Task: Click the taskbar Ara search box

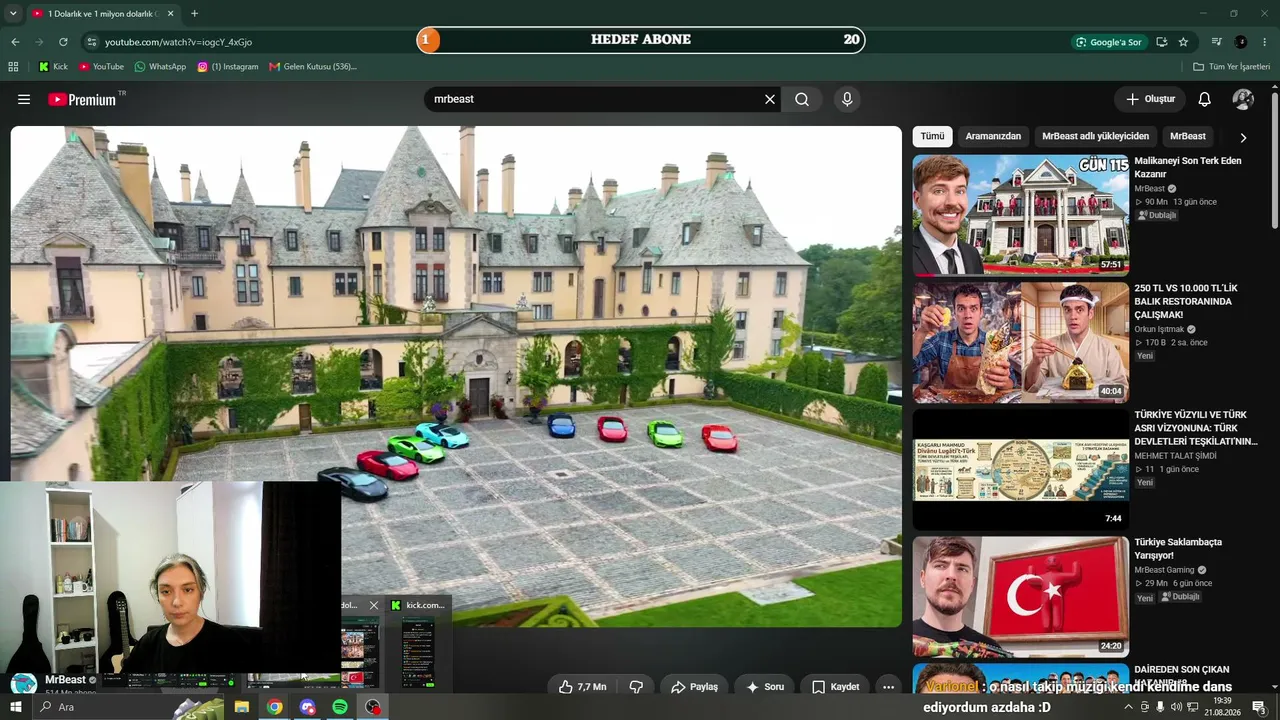Action: [x=127, y=707]
